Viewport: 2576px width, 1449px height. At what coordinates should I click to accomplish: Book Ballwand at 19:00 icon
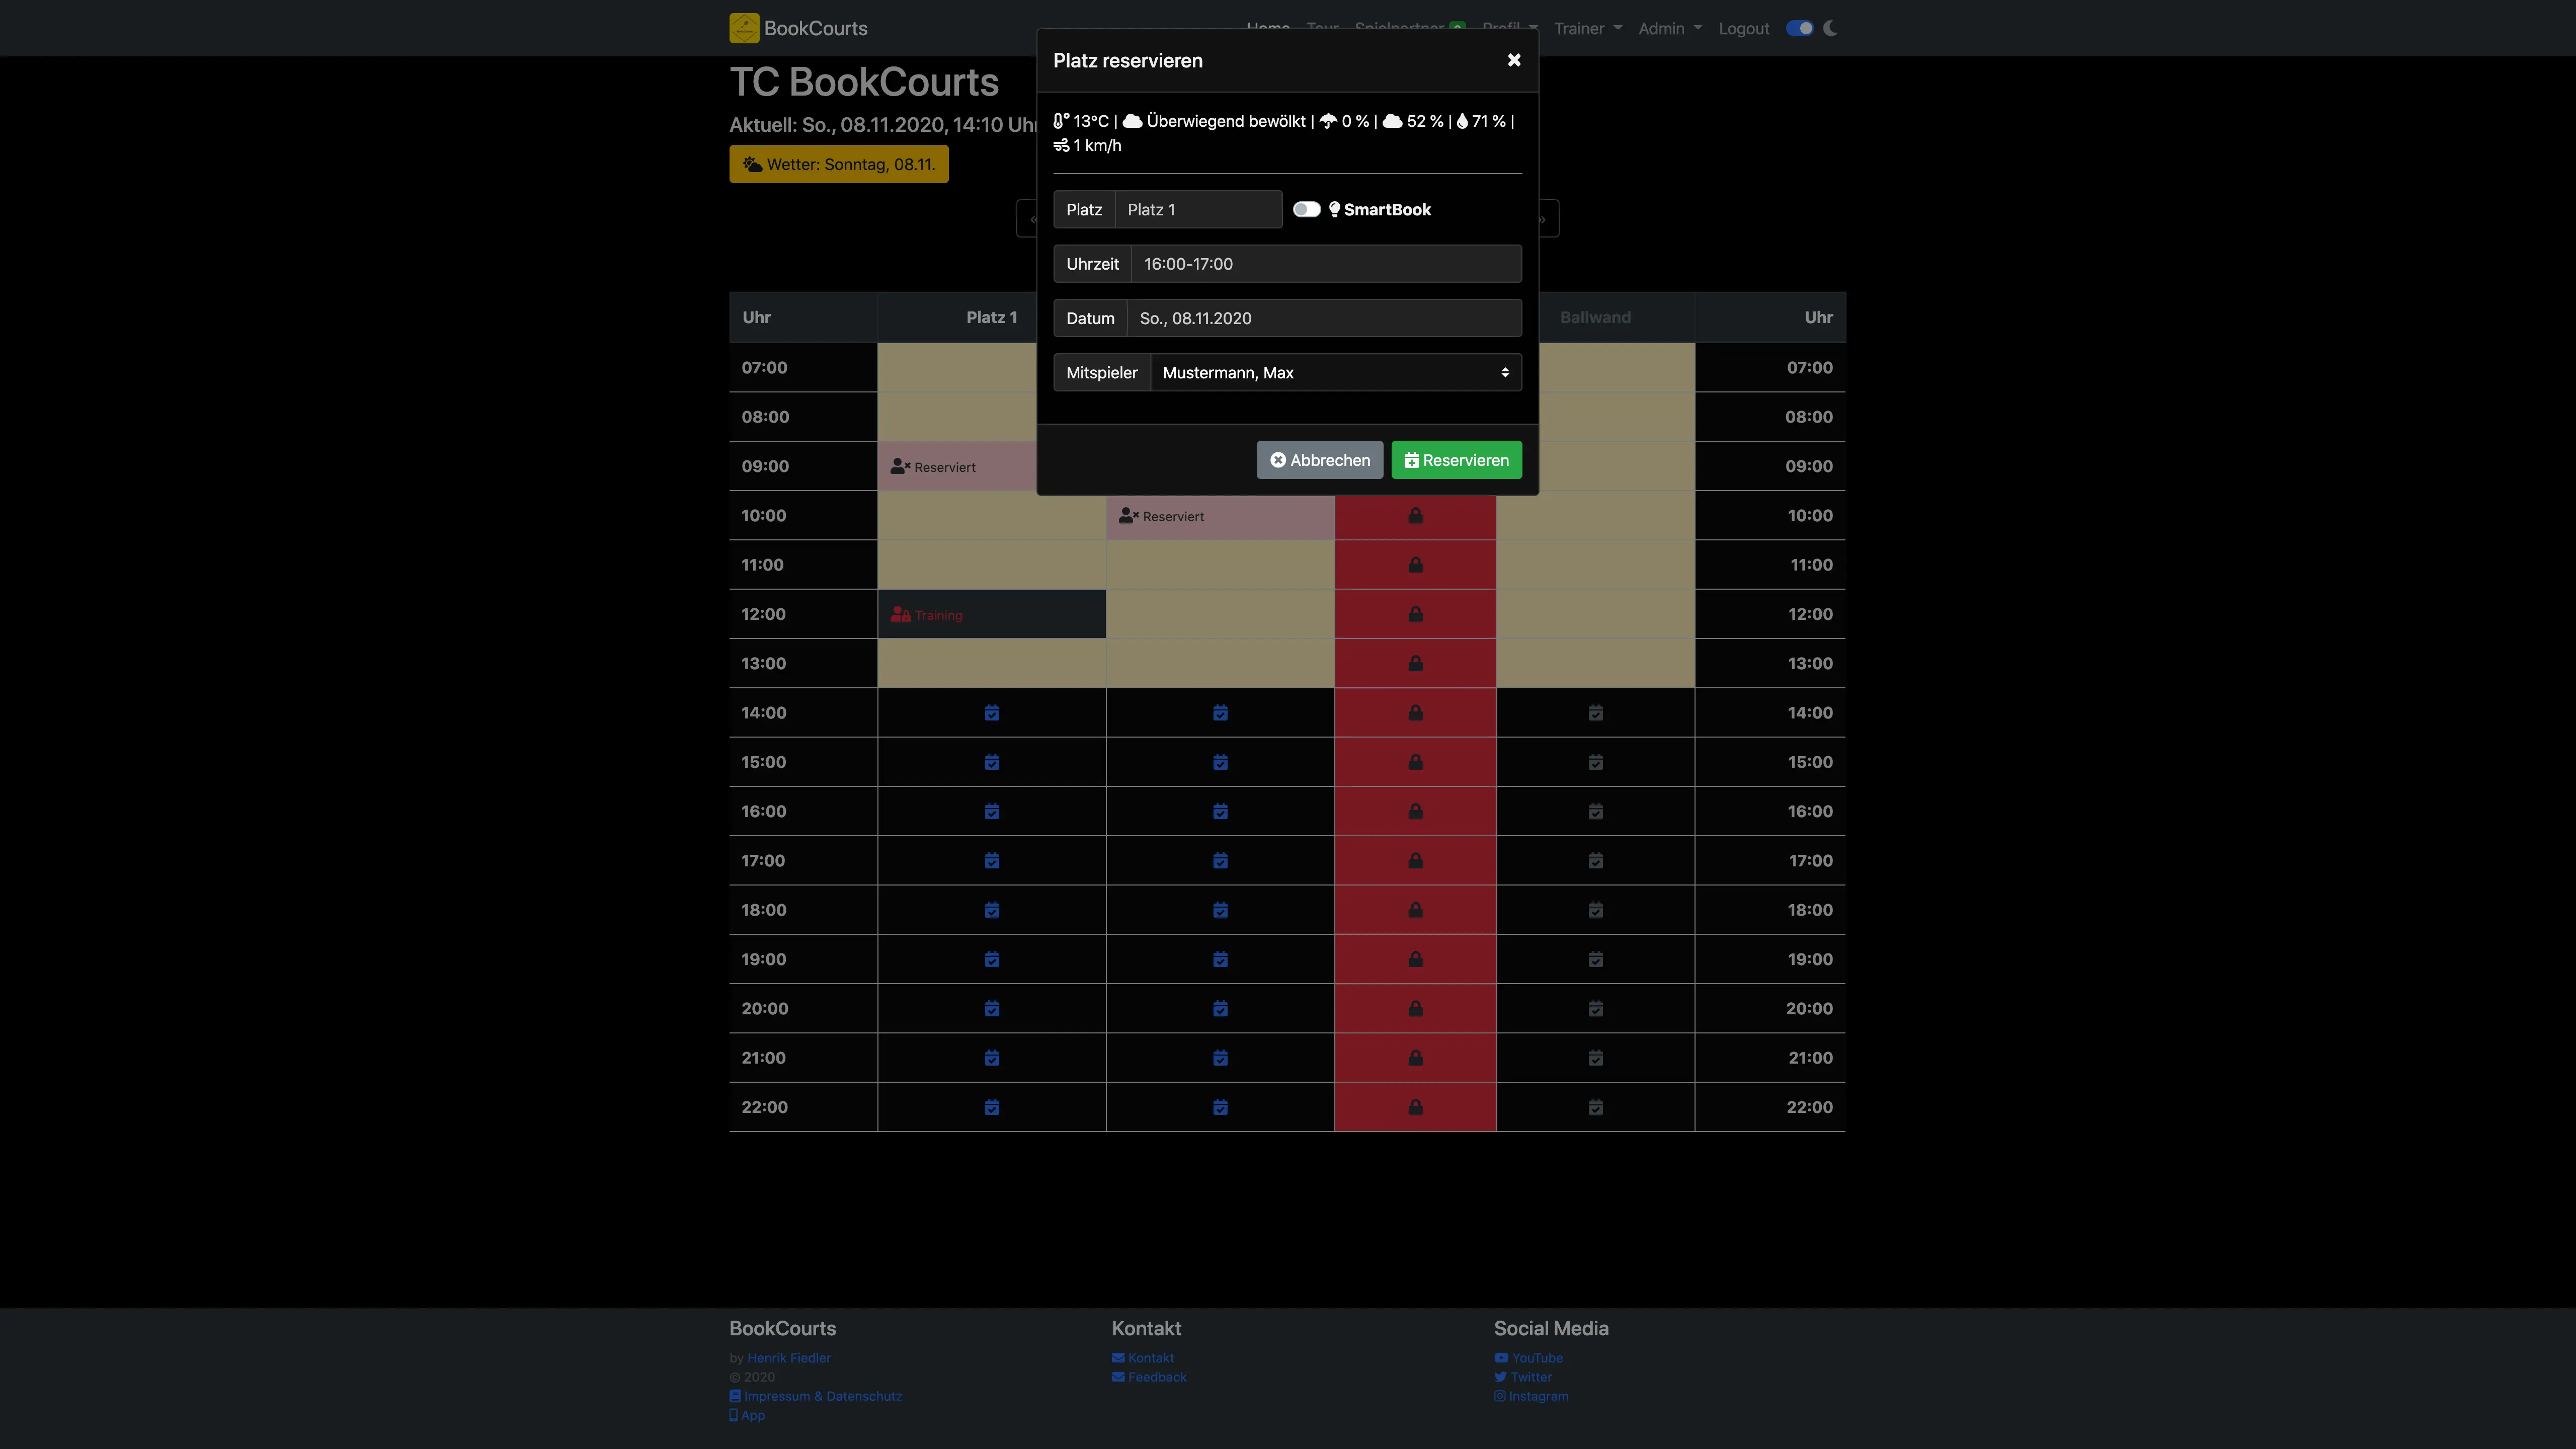pos(1595,959)
